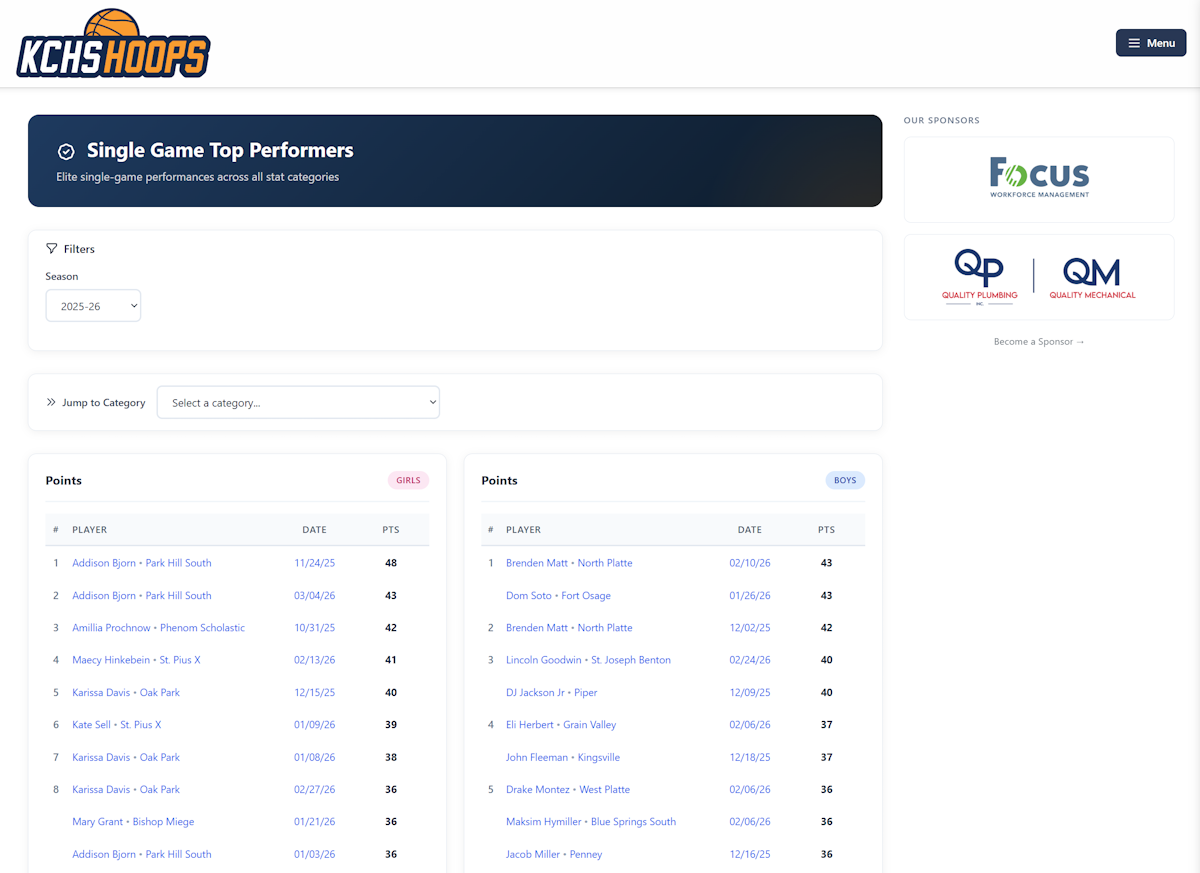Image resolution: width=1200 pixels, height=873 pixels.
Task: Open Brenden Matt row dated 02/10/26
Action: click(x=569, y=563)
